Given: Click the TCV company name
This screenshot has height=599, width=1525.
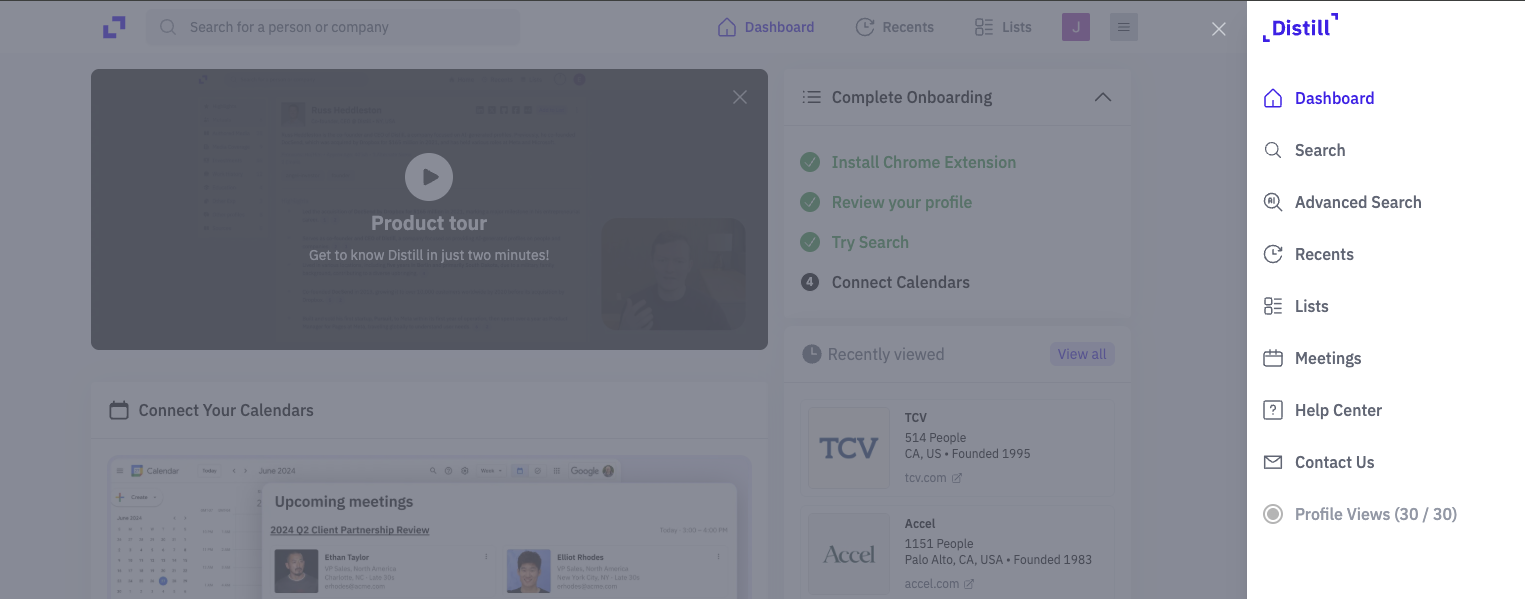Looking at the screenshot, I should (x=916, y=417).
